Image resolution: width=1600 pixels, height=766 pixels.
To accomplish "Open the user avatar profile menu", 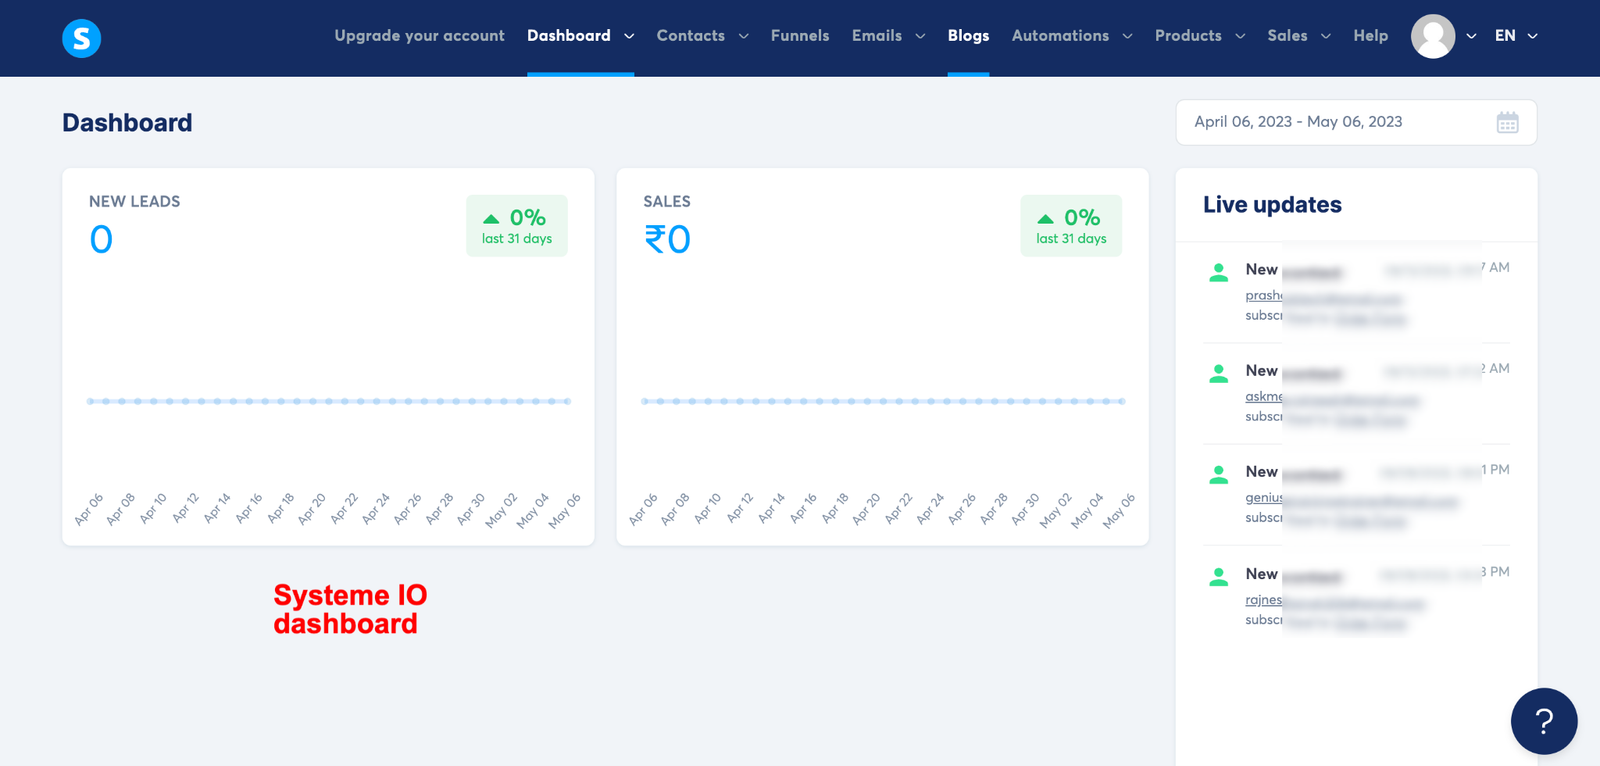I will [x=1432, y=36].
